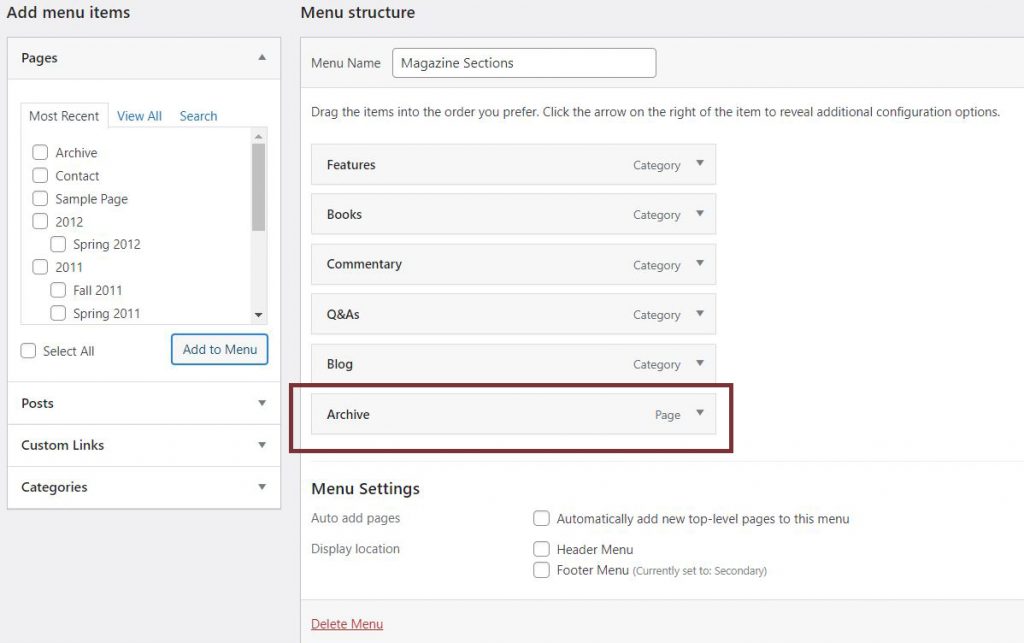Click the Add to Menu button

pos(219,349)
